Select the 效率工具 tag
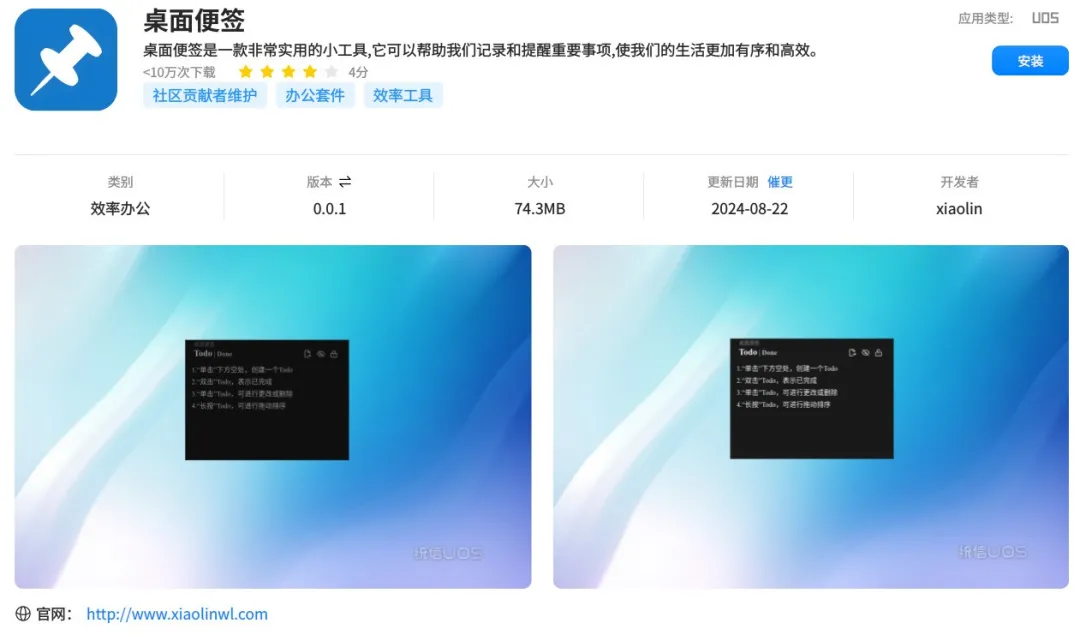Image resolution: width=1080 pixels, height=635 pixels. click(403, 96)
